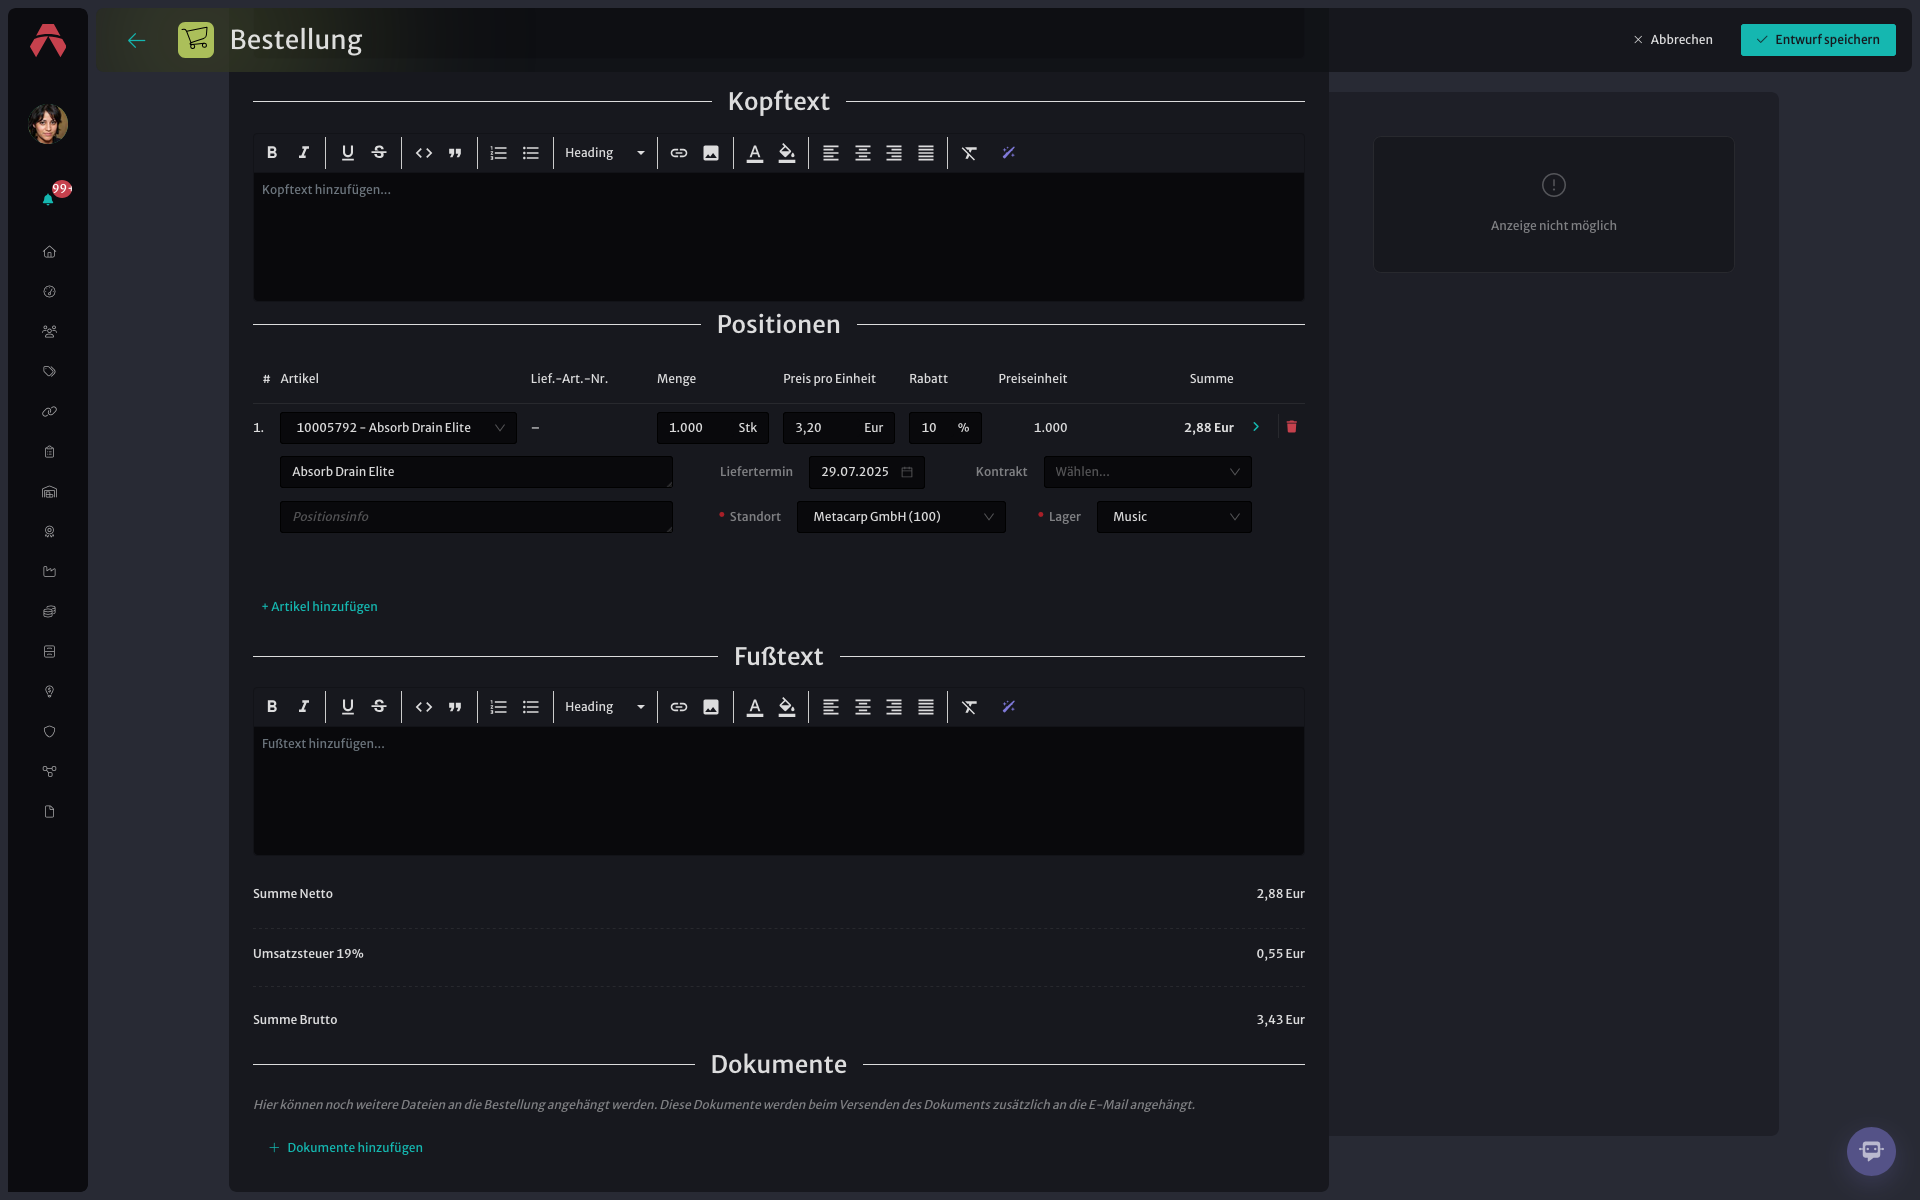Open the Standort Metacarp GmbH dropdown
The width and height of the screenshot is (1920, 1200).
coord(901,517)
